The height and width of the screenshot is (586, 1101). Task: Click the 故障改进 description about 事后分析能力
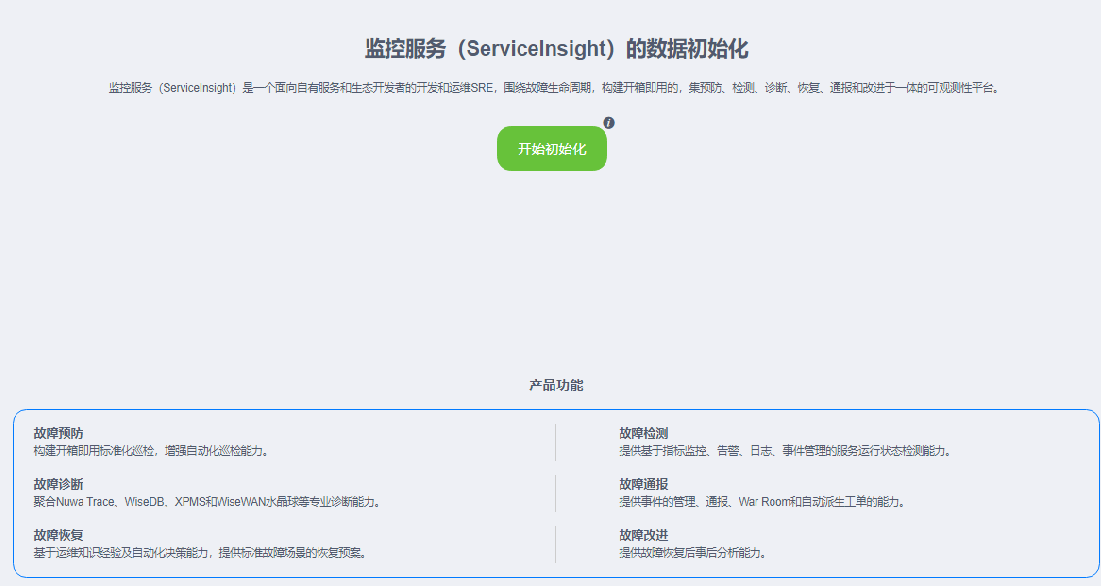click(698, 552)
